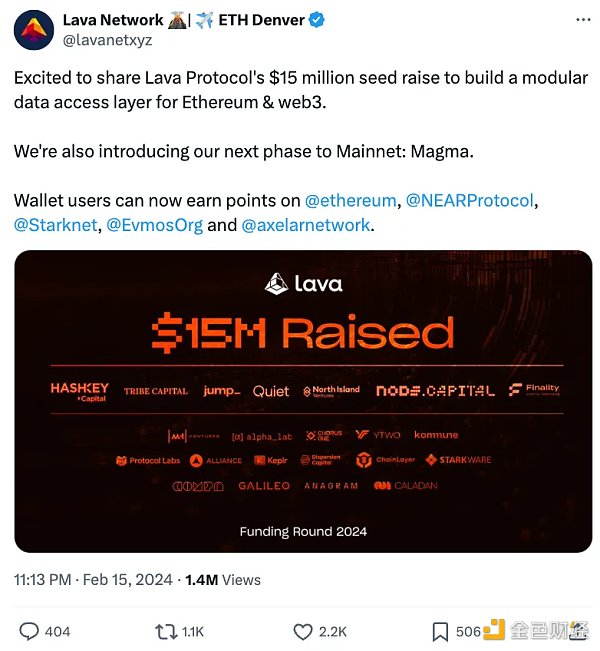This screenshot has height=651, width=600.
Task: Open the @EvmosOrg mention link
Action: [x=154, y=225]
